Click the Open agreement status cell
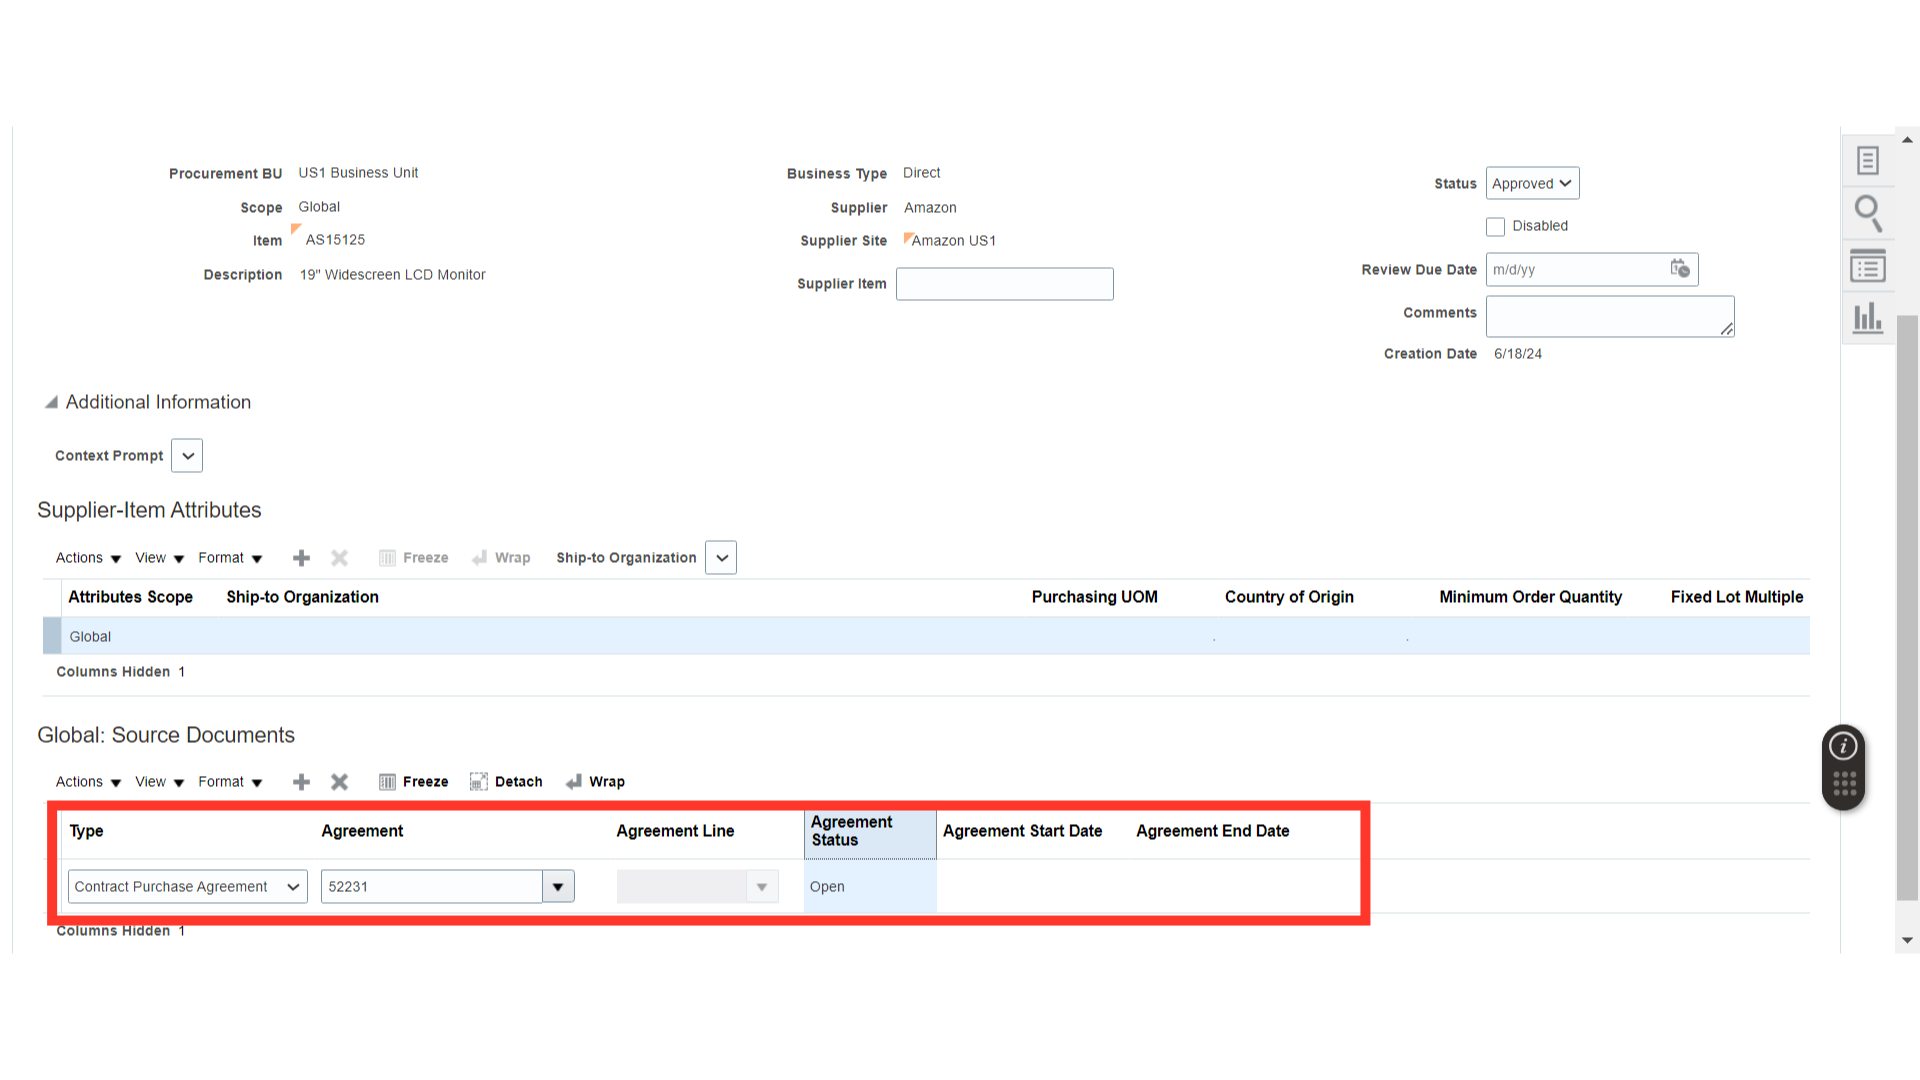This screenshot has height=1080, width=1920. coord(870,887)
